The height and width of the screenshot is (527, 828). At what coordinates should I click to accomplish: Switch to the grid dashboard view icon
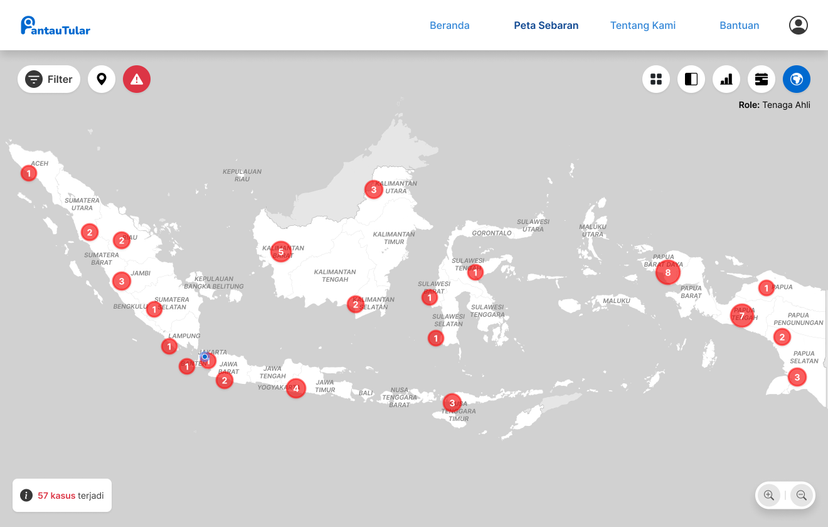[656, 79]
